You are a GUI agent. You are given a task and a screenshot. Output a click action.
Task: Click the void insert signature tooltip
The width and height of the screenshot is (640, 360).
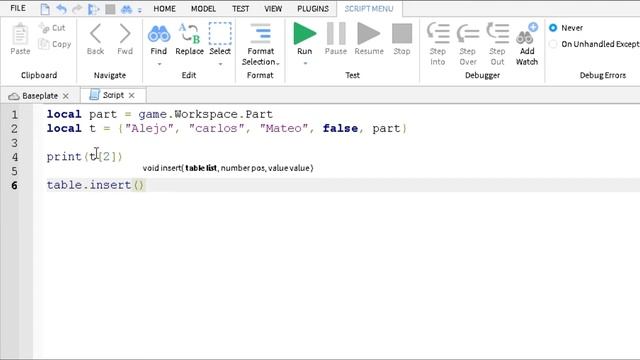click(228, 168)
